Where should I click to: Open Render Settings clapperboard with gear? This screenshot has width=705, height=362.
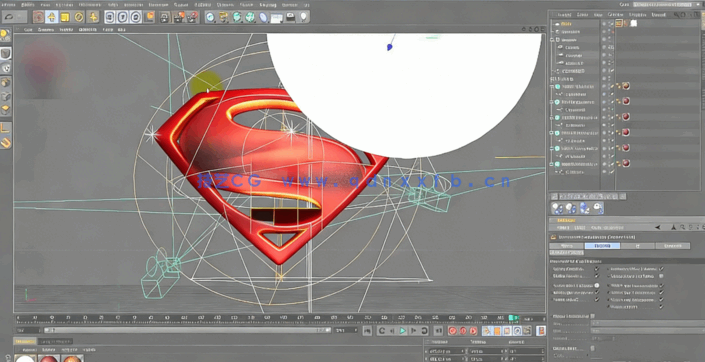[x=192, y=17]
